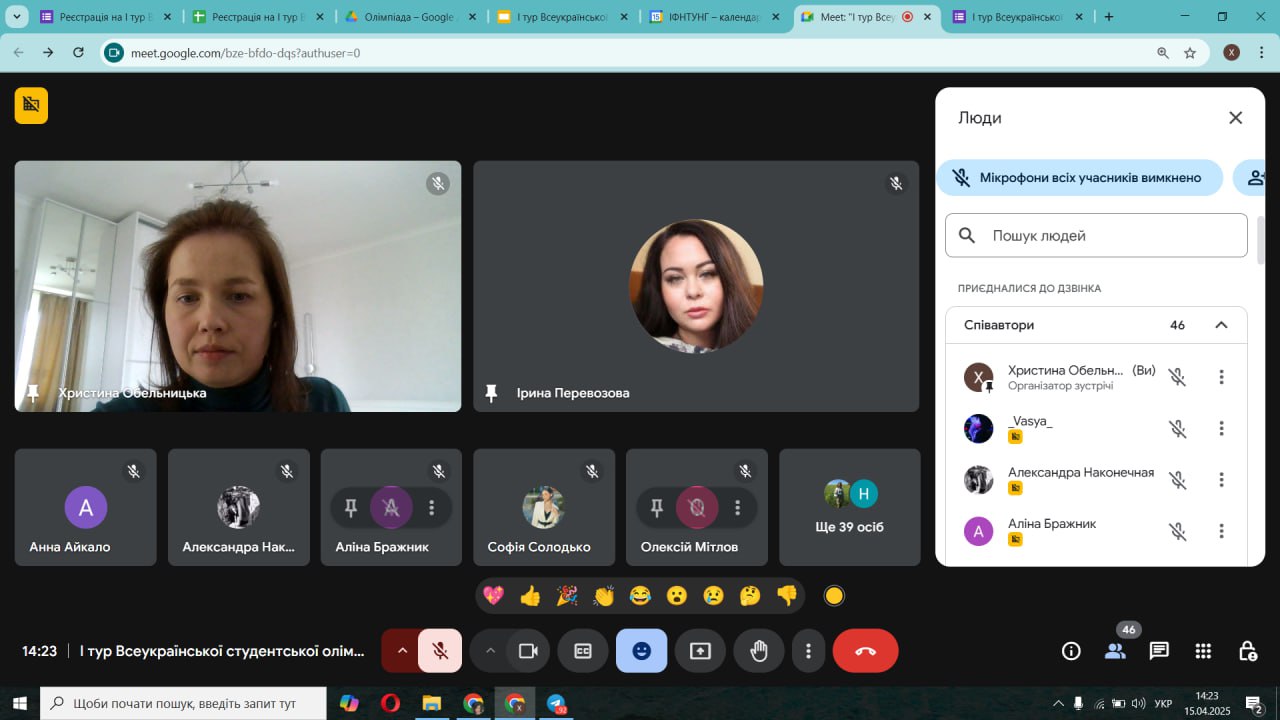
Task: Toggle the microphone mute button
Action: tap(440, 651)
